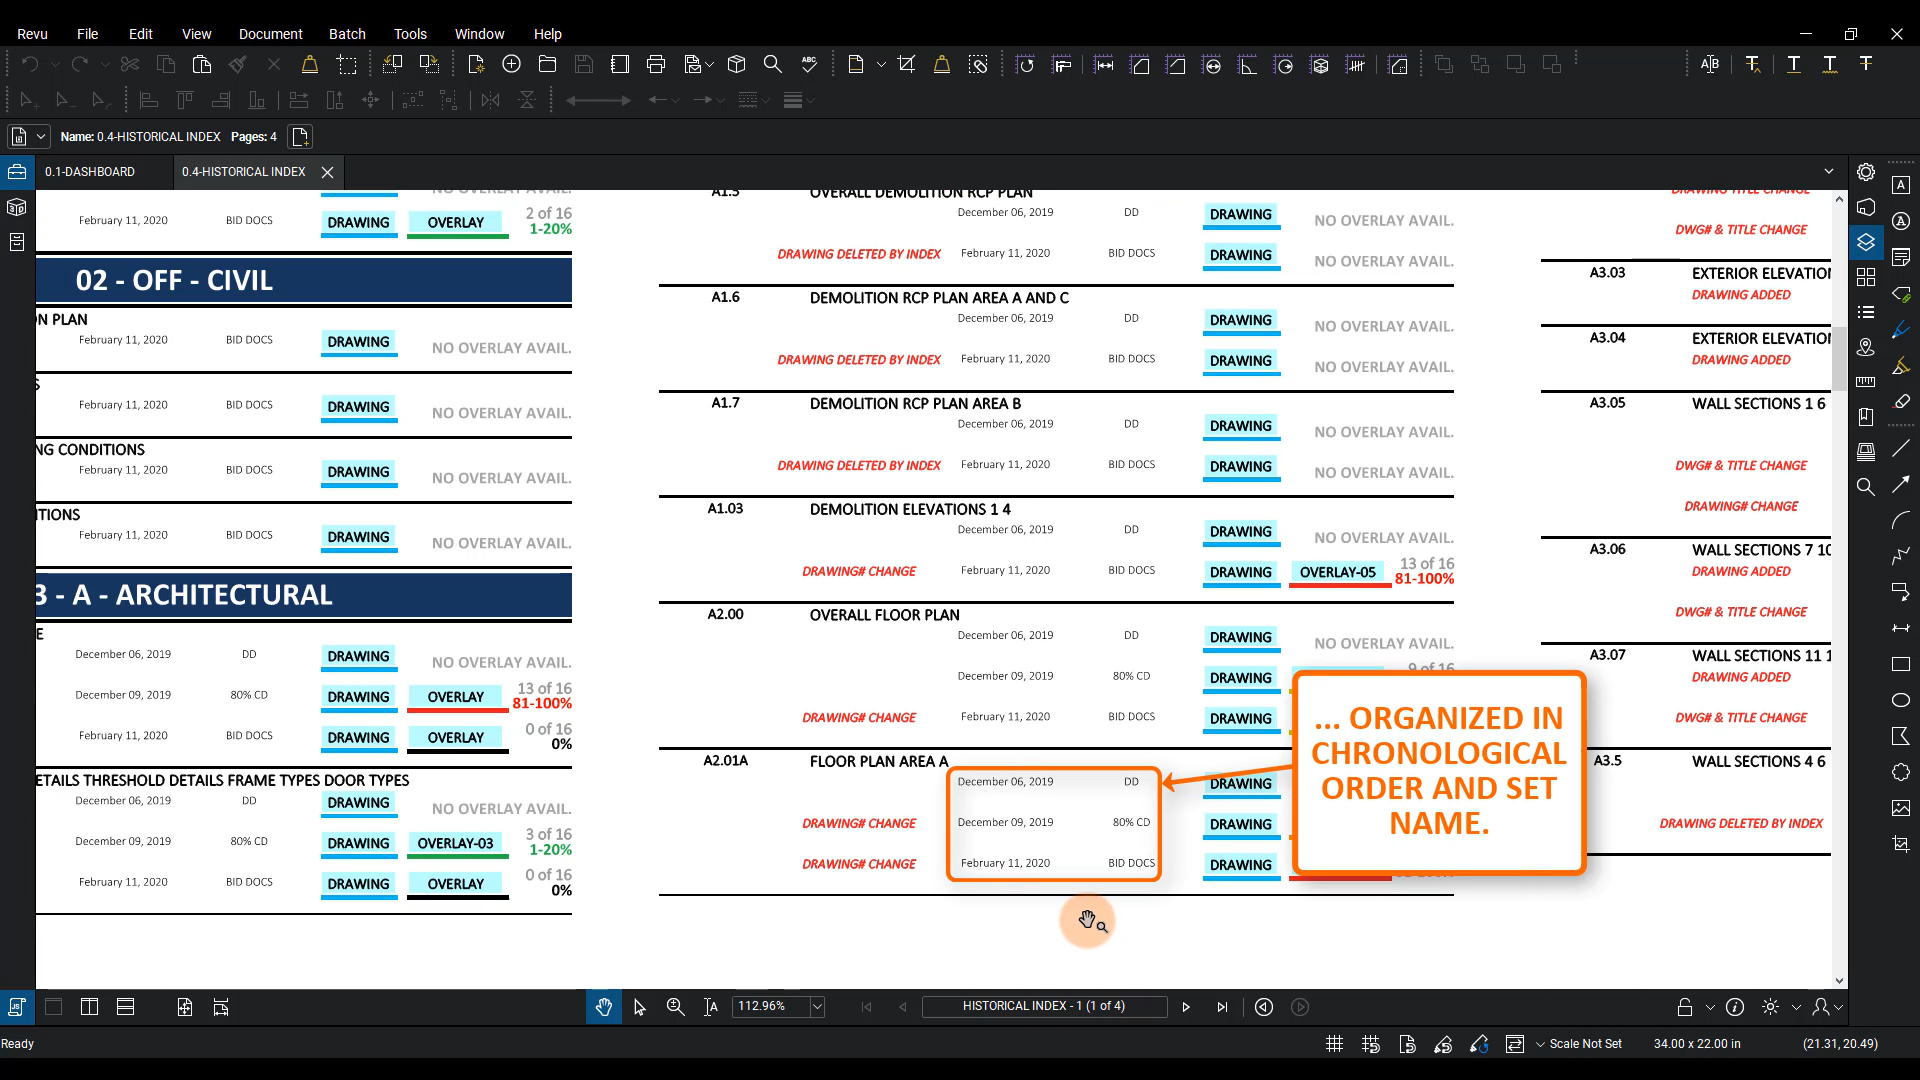Viewport: 1920px width, 1080px height.
Task: Open the Thumbnails grid panel icon
Action: click(1865, 277)
